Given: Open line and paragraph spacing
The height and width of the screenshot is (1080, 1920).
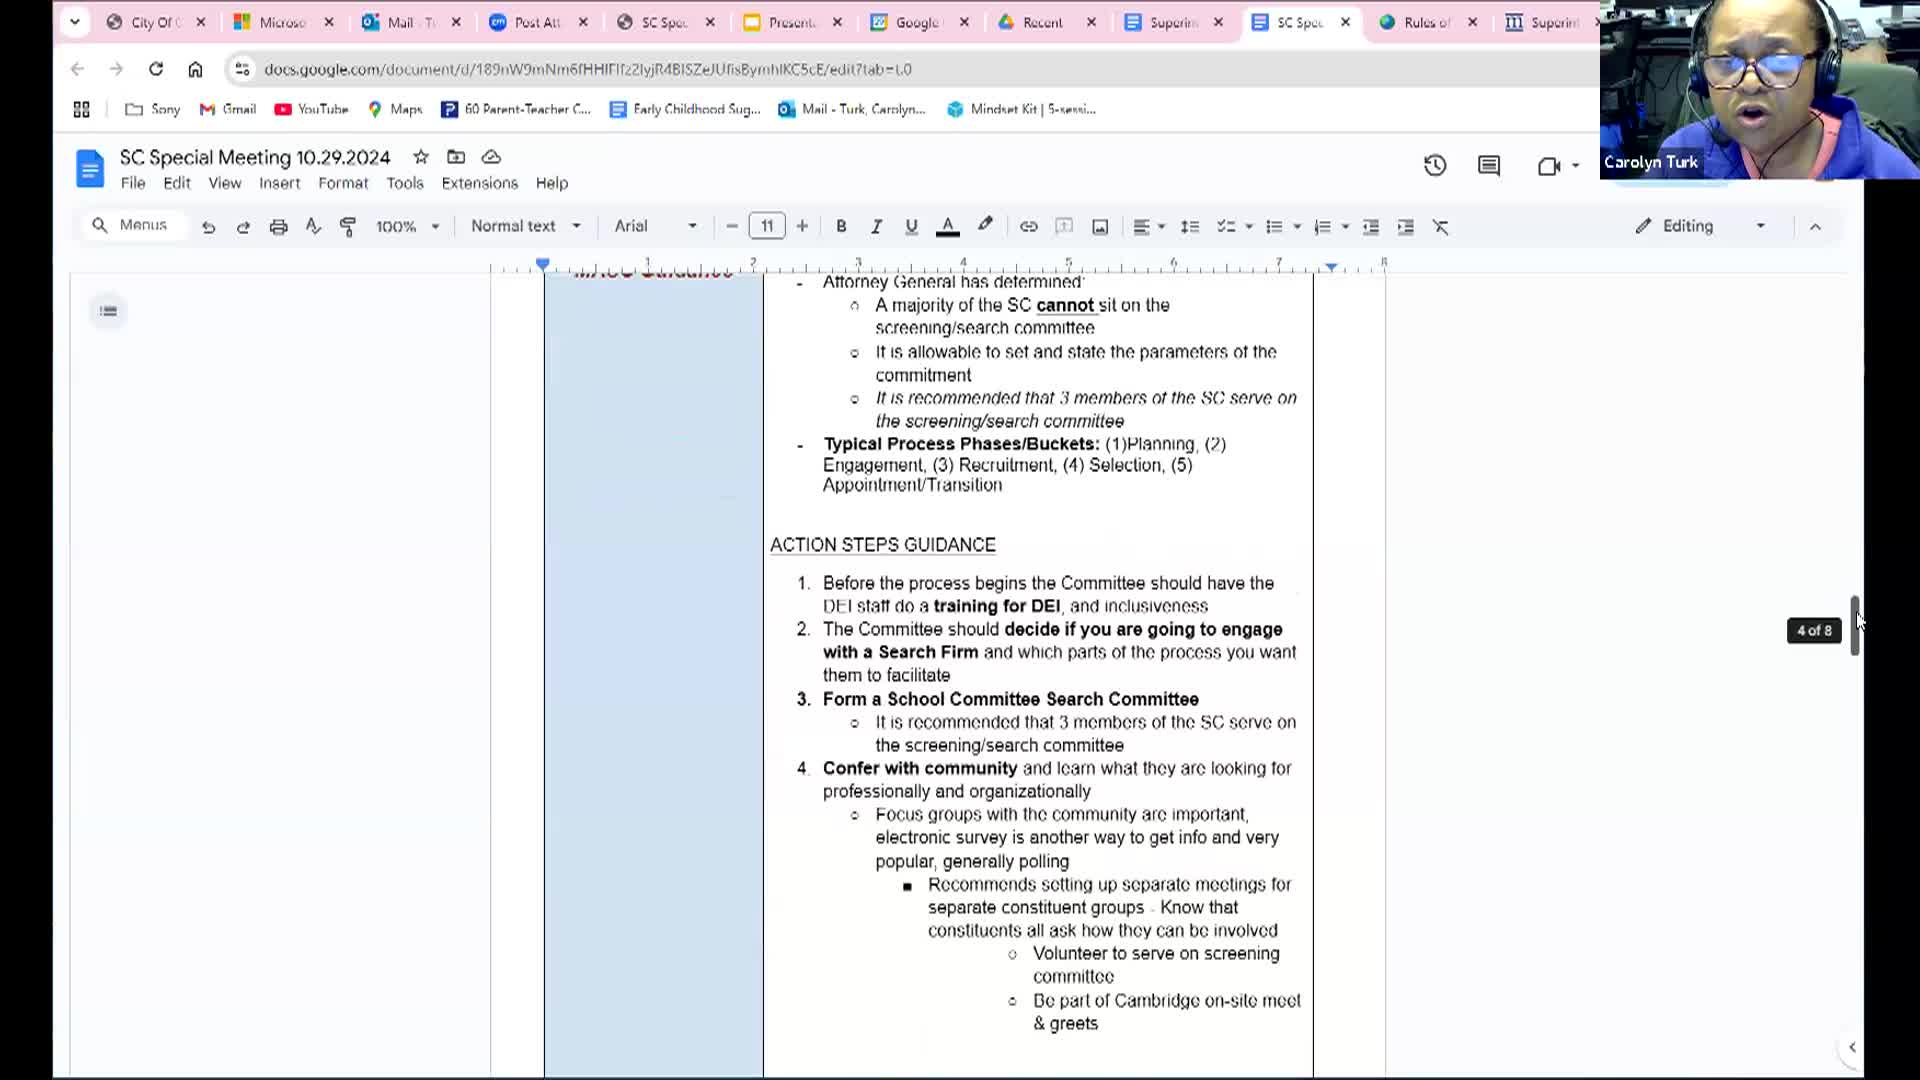Looking at the screenshot, I should click(x=1190, y=227).
